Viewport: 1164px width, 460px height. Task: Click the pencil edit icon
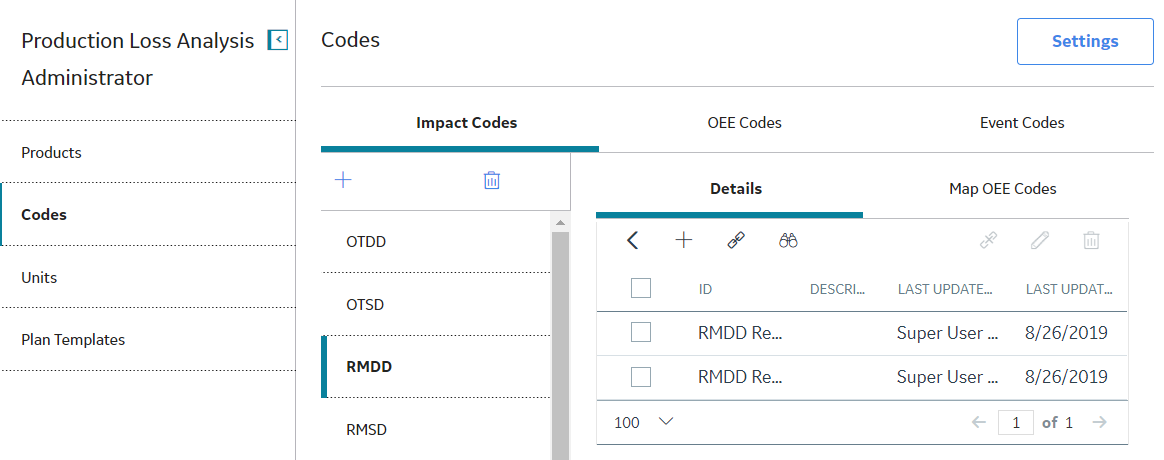(x=1039, y=240)
